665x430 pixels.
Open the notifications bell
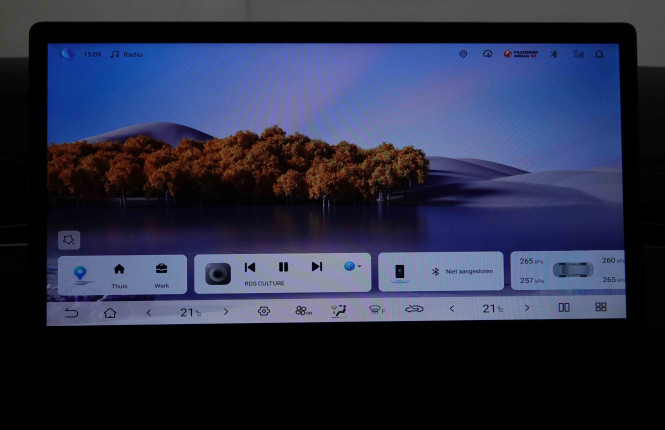(x=599, y=54)
